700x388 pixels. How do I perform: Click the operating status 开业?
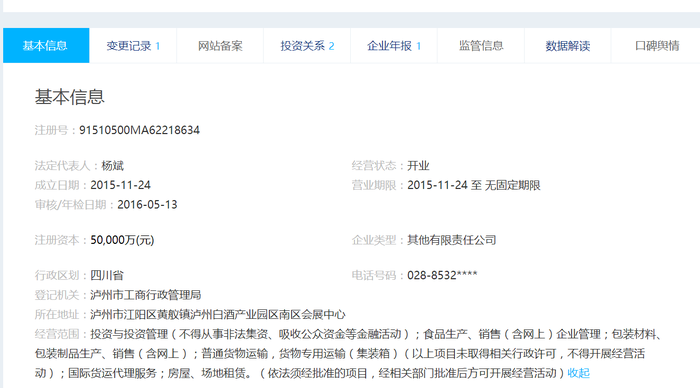418,166
